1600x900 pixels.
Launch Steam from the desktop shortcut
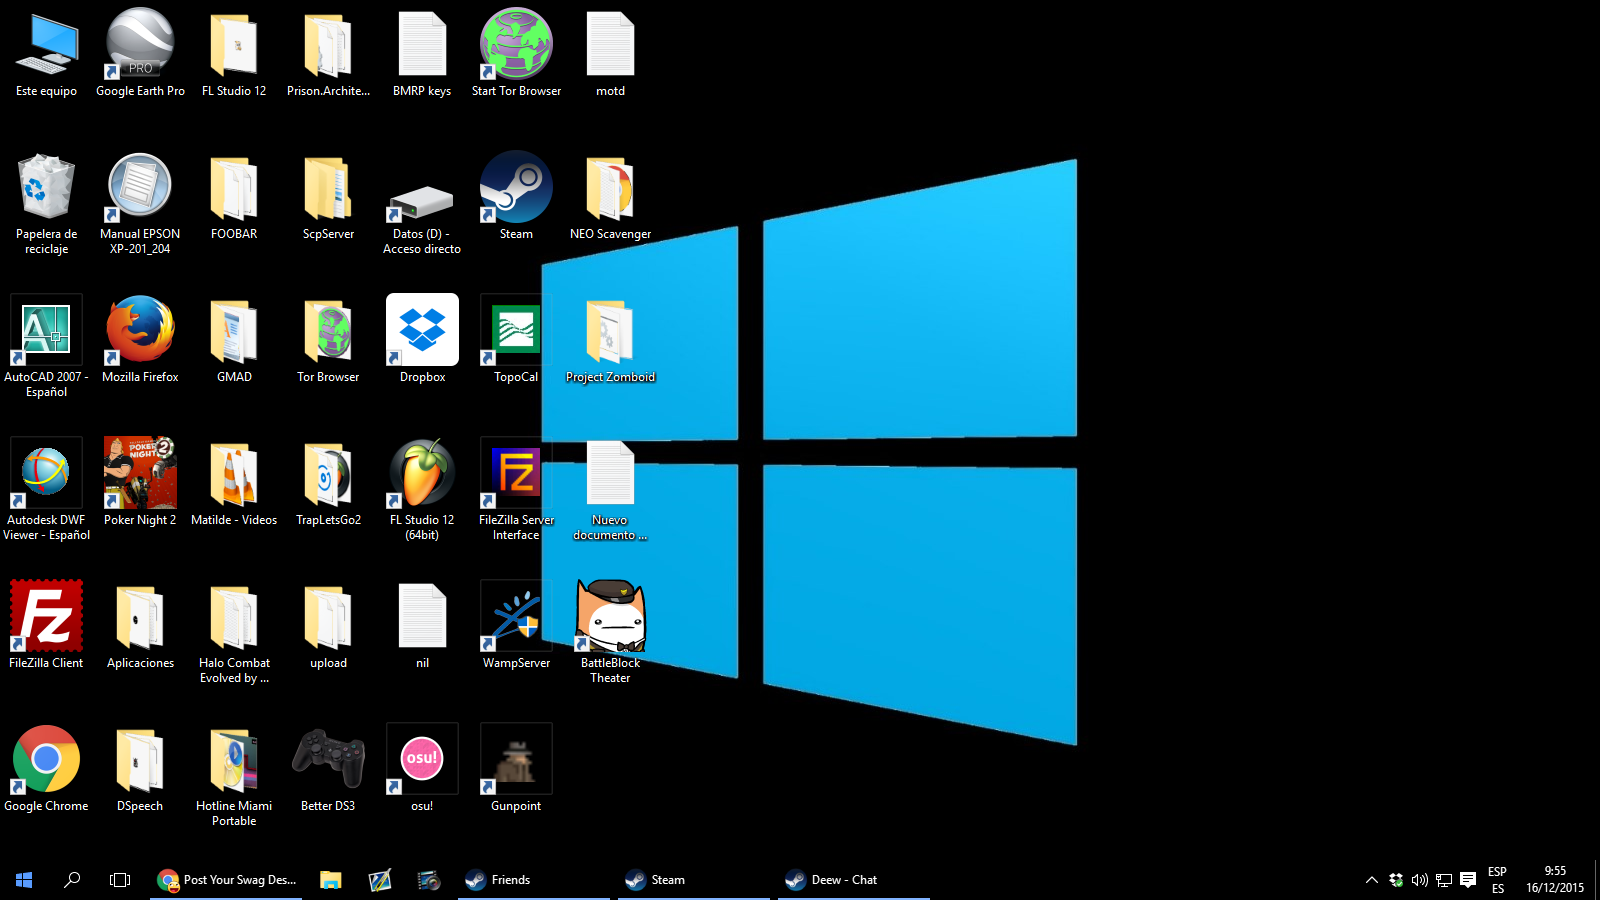(x=516, y=197)
